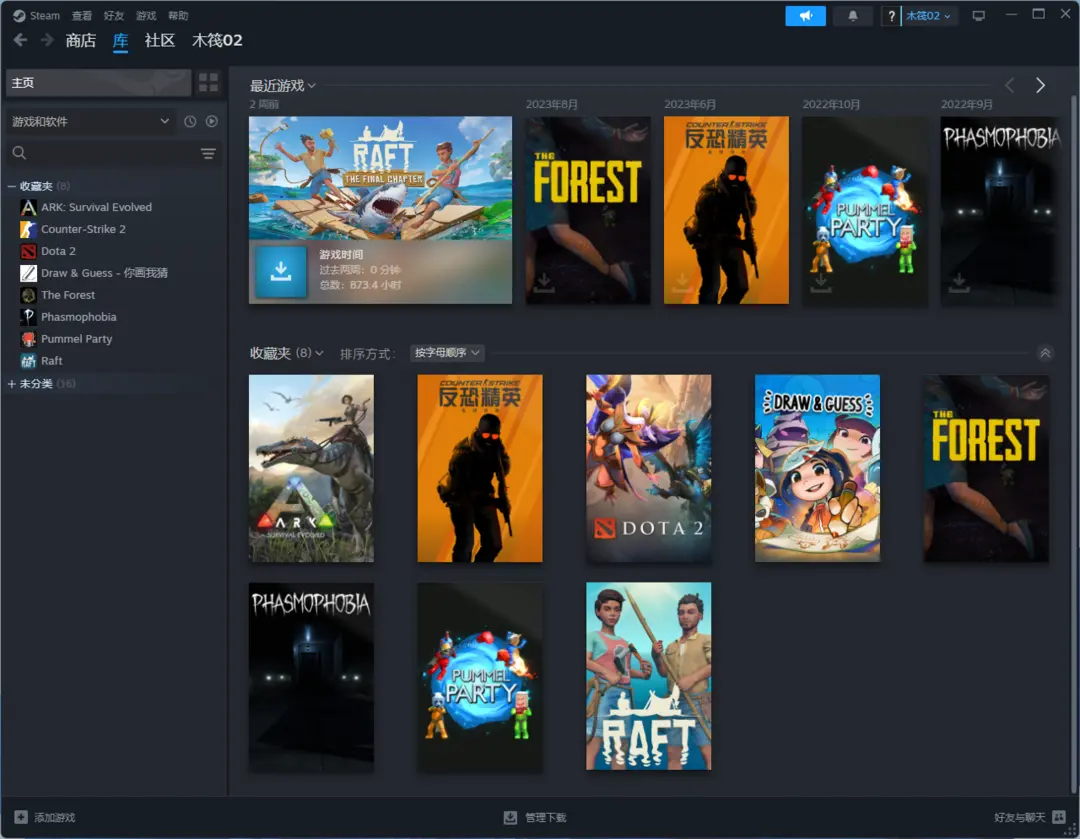
Task: Open Phasmophobia cover in recent games row
Action: tap(1000, 210)
